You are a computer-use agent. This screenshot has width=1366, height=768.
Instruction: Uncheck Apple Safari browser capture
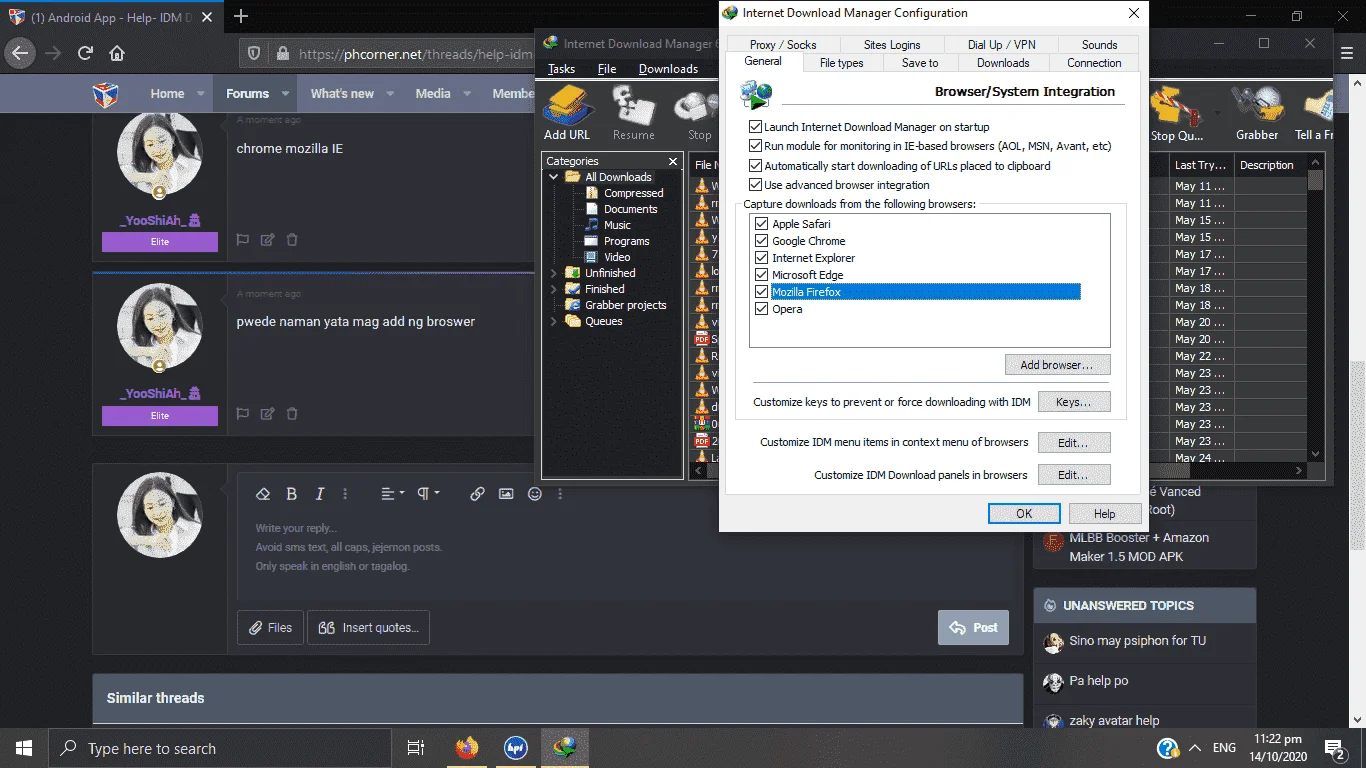(762, 224)
